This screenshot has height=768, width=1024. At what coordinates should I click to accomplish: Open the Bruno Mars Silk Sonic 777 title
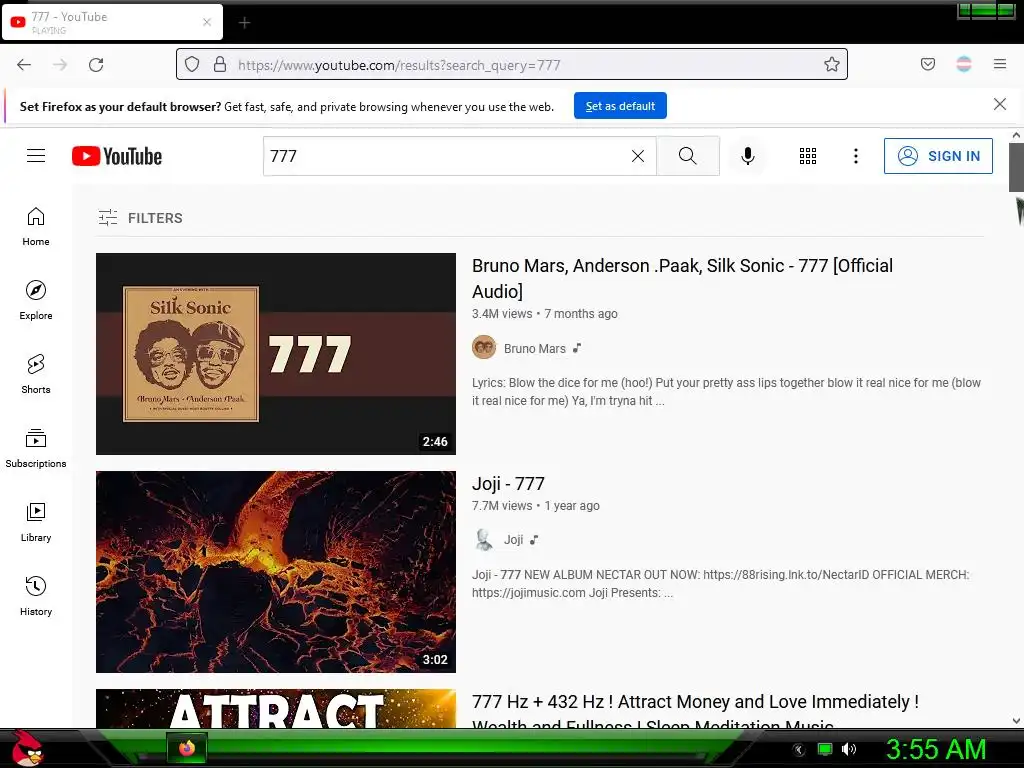682,278
